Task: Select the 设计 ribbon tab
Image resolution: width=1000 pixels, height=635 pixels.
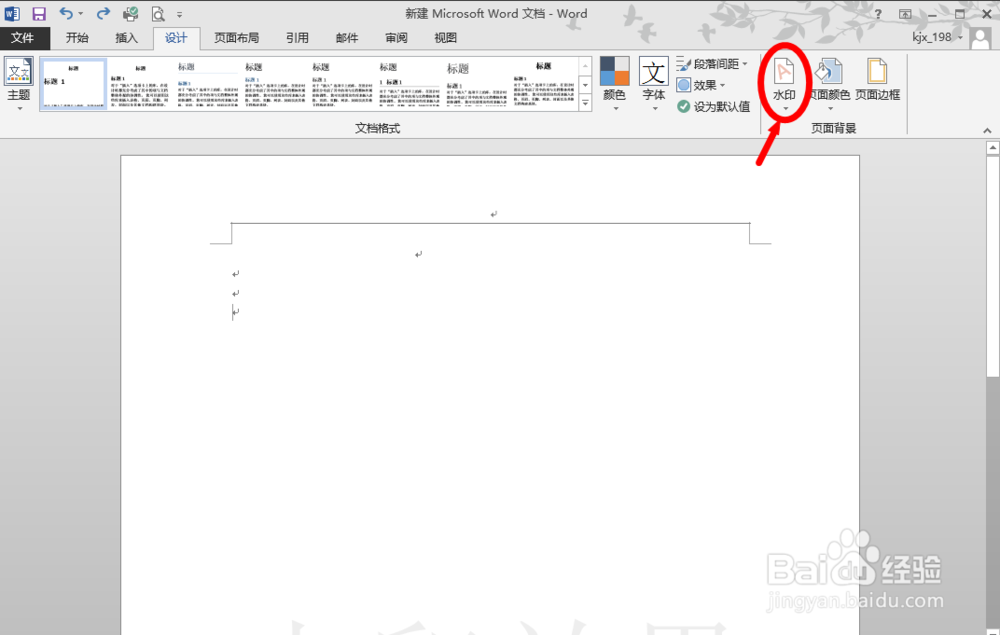Action: pyautogui.click(x=176, y=38)
